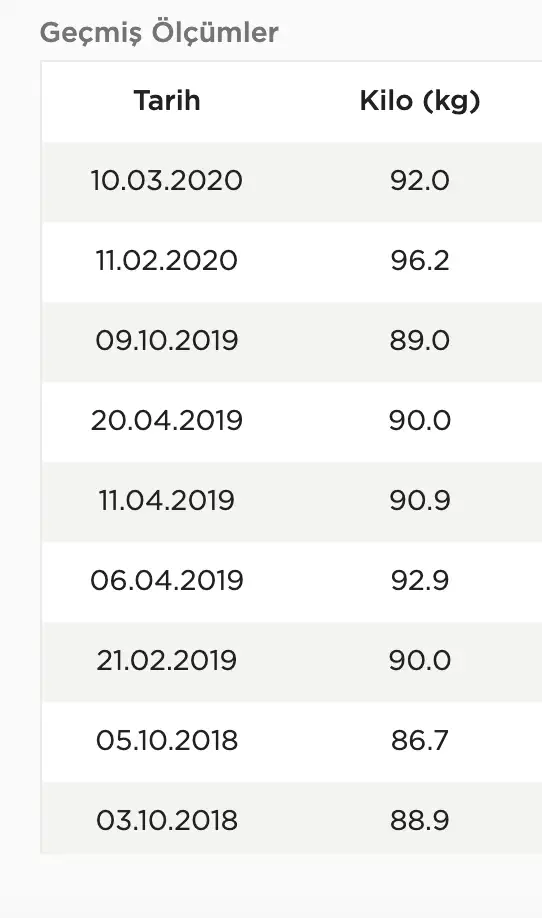Viewport: 542px width, 918px height.
Task: Select the 09.10.2019 date cell
Action: [x=167, y=340]
